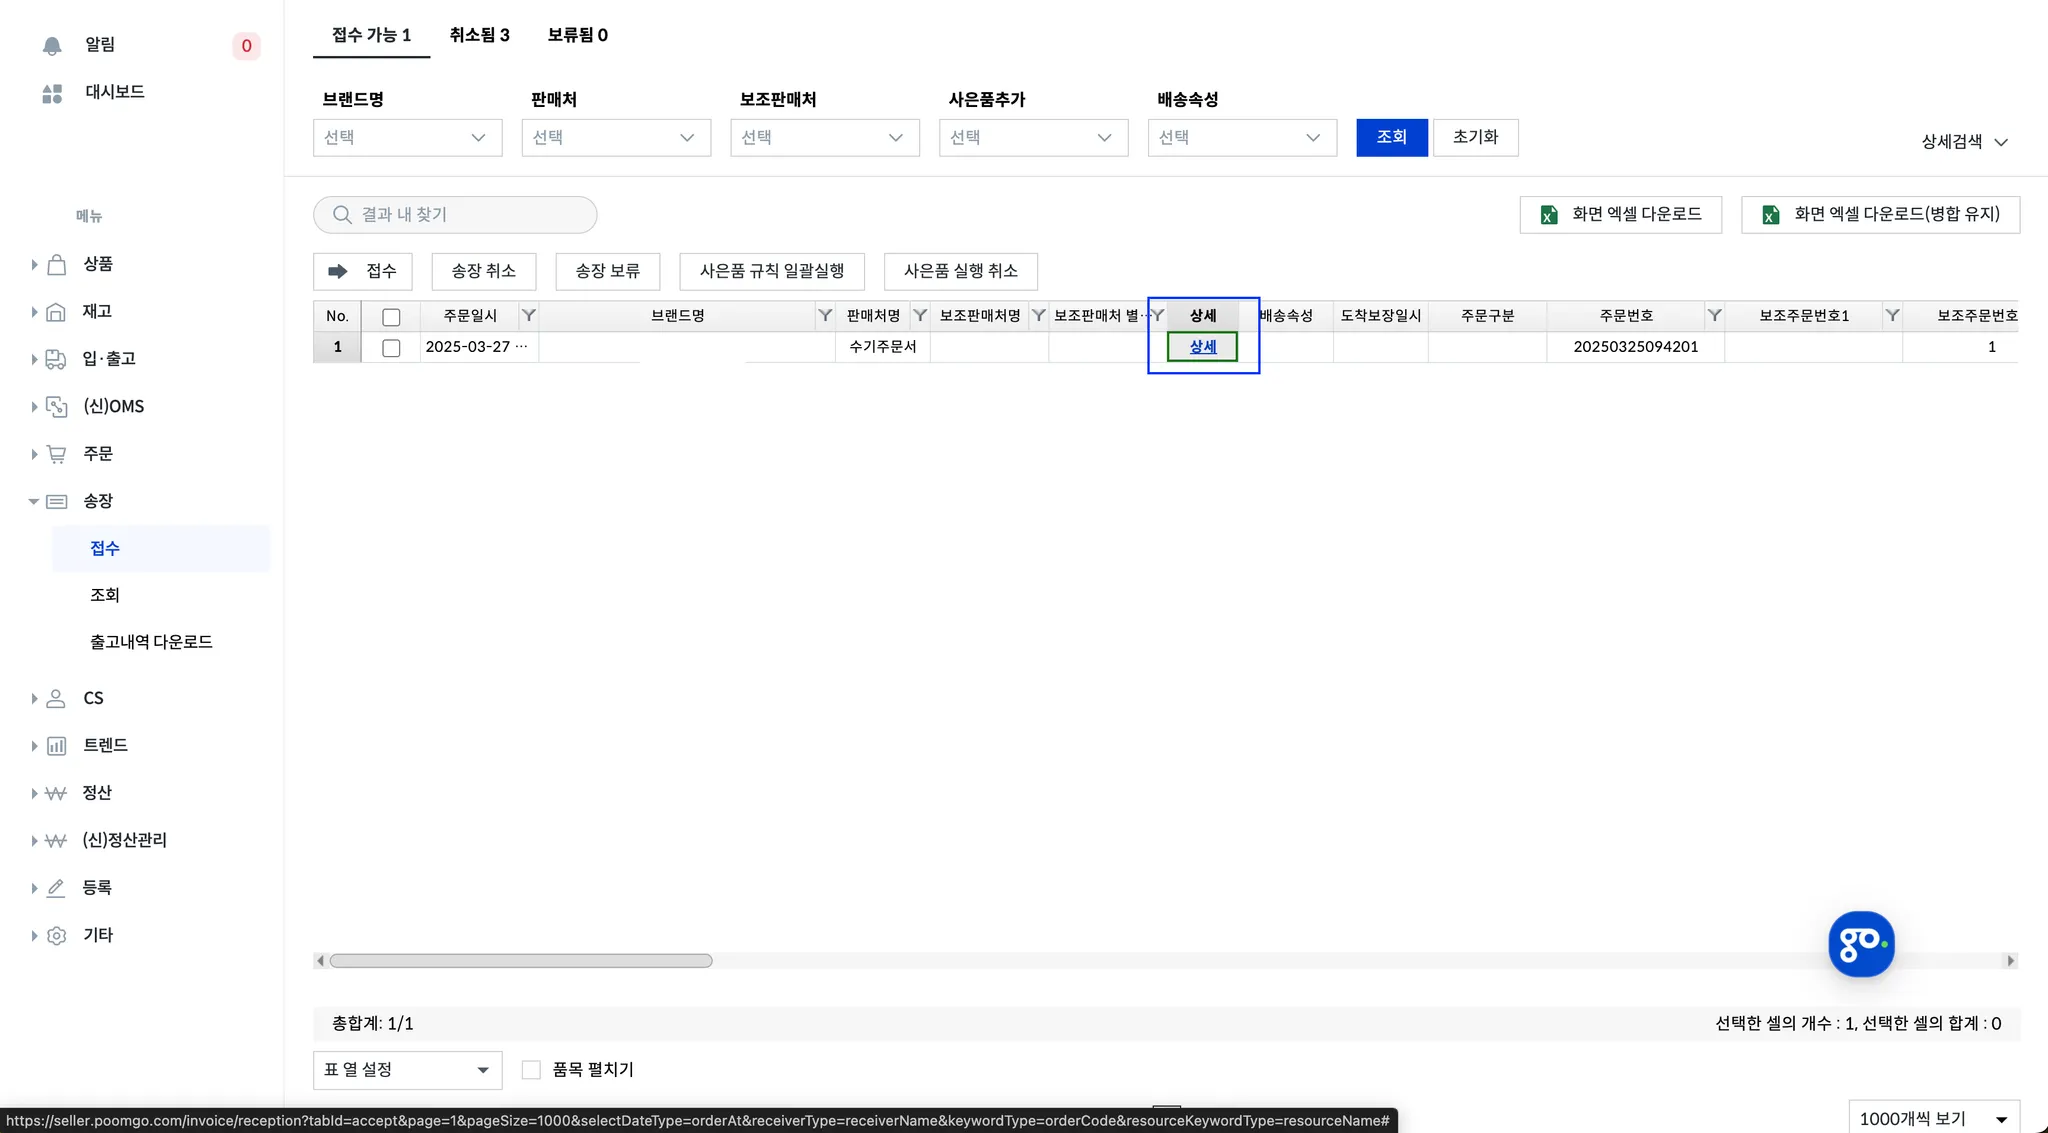Screen dimensions: 2048x1133
Task: Click filter icon on 브랜드명 column
Action: [825, 316]
